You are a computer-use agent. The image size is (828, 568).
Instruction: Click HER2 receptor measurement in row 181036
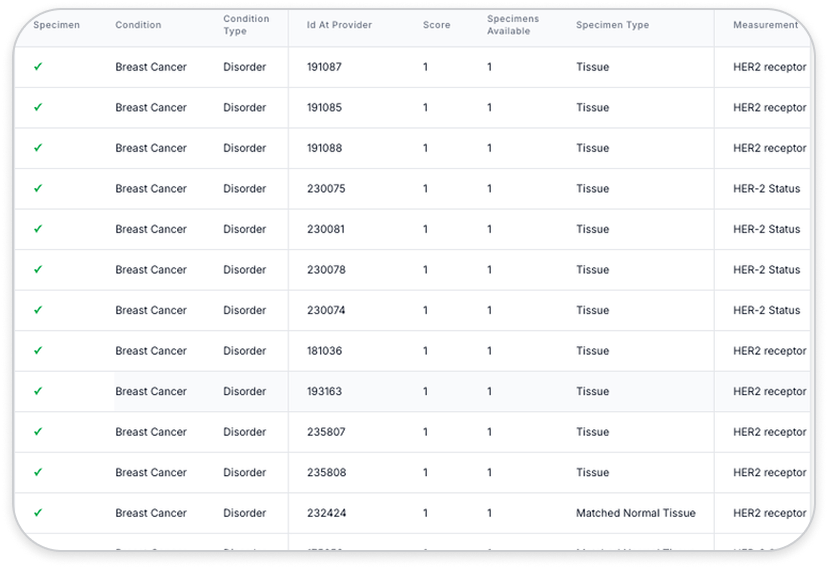769,351
